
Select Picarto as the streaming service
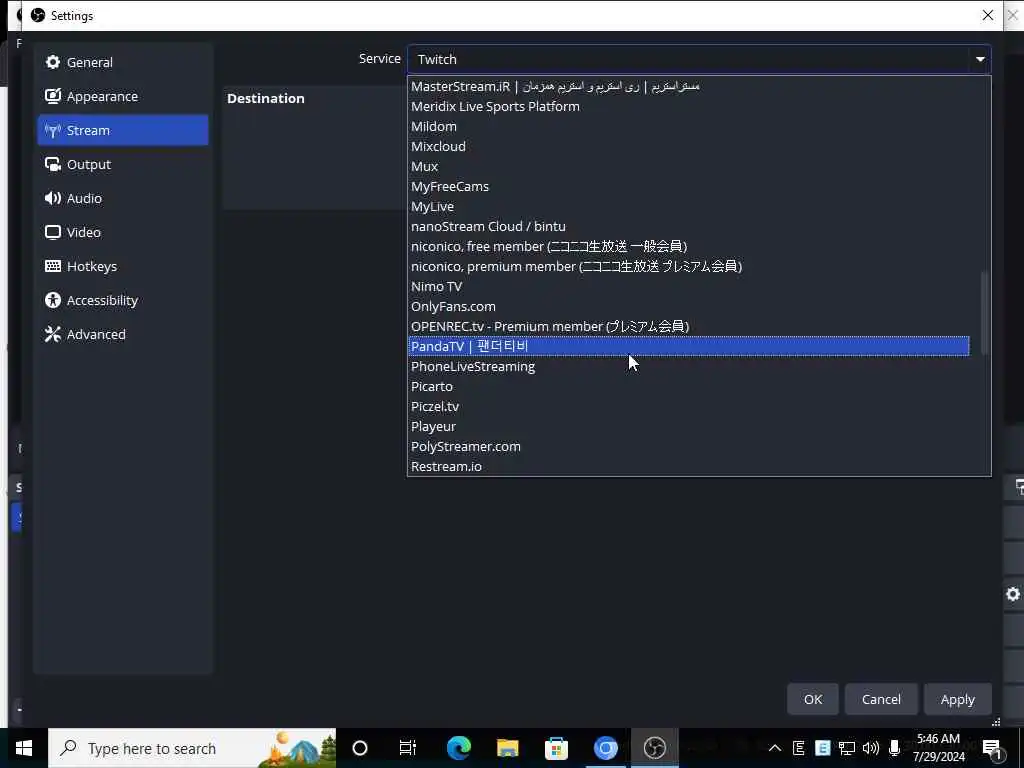689,387
